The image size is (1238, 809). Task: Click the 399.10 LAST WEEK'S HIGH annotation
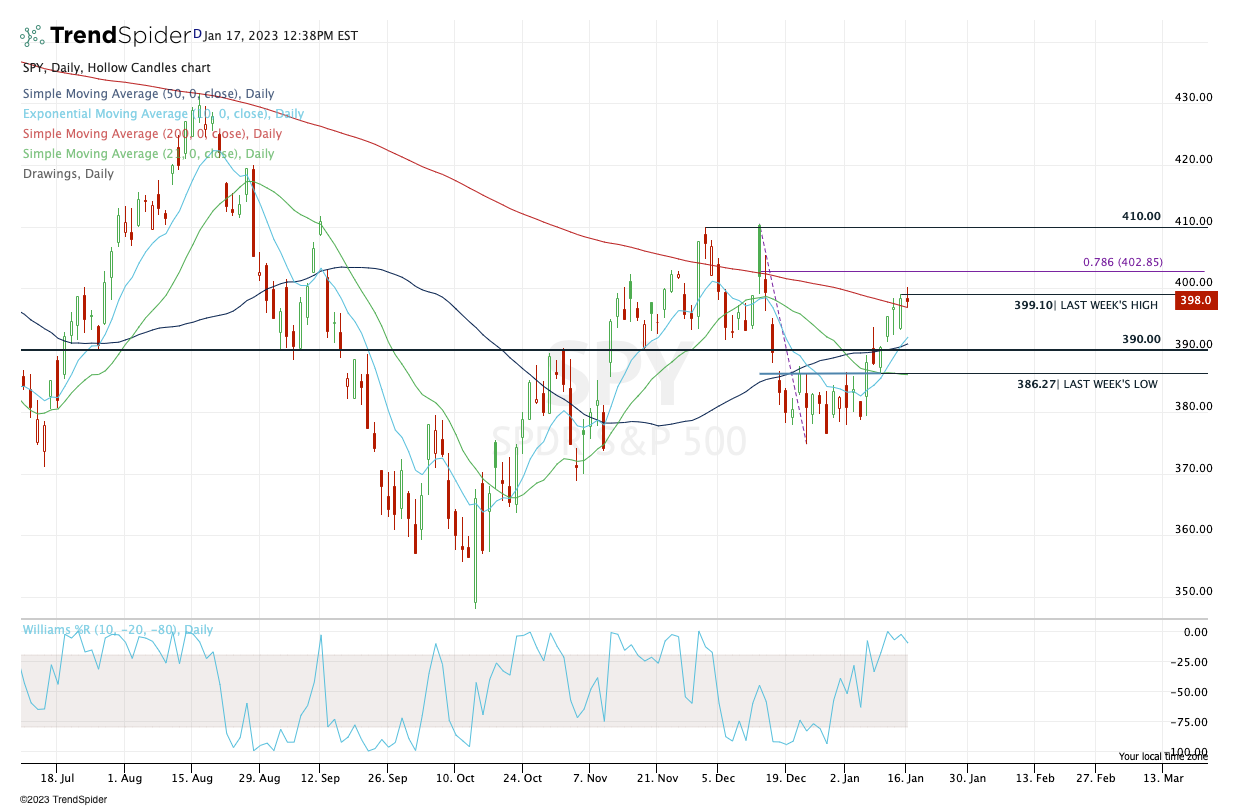[x=1086, y=305]
